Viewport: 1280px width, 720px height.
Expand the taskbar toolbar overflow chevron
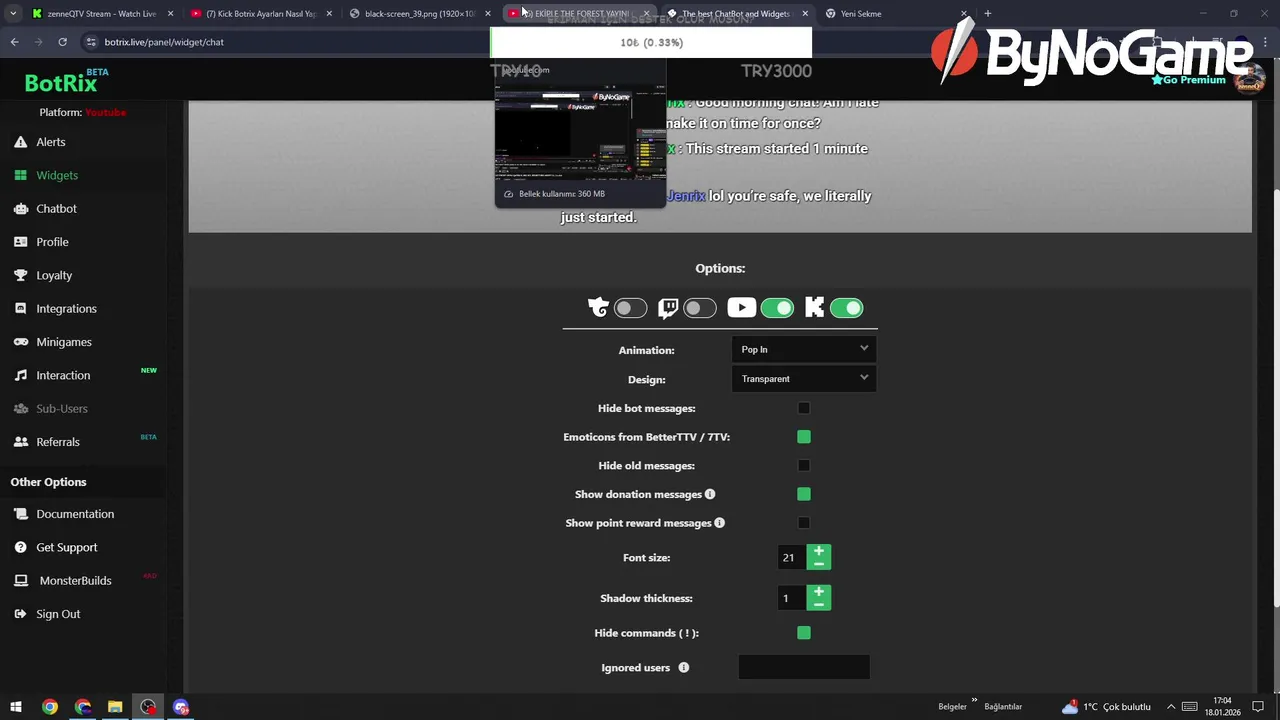click(x=974, y=702)
